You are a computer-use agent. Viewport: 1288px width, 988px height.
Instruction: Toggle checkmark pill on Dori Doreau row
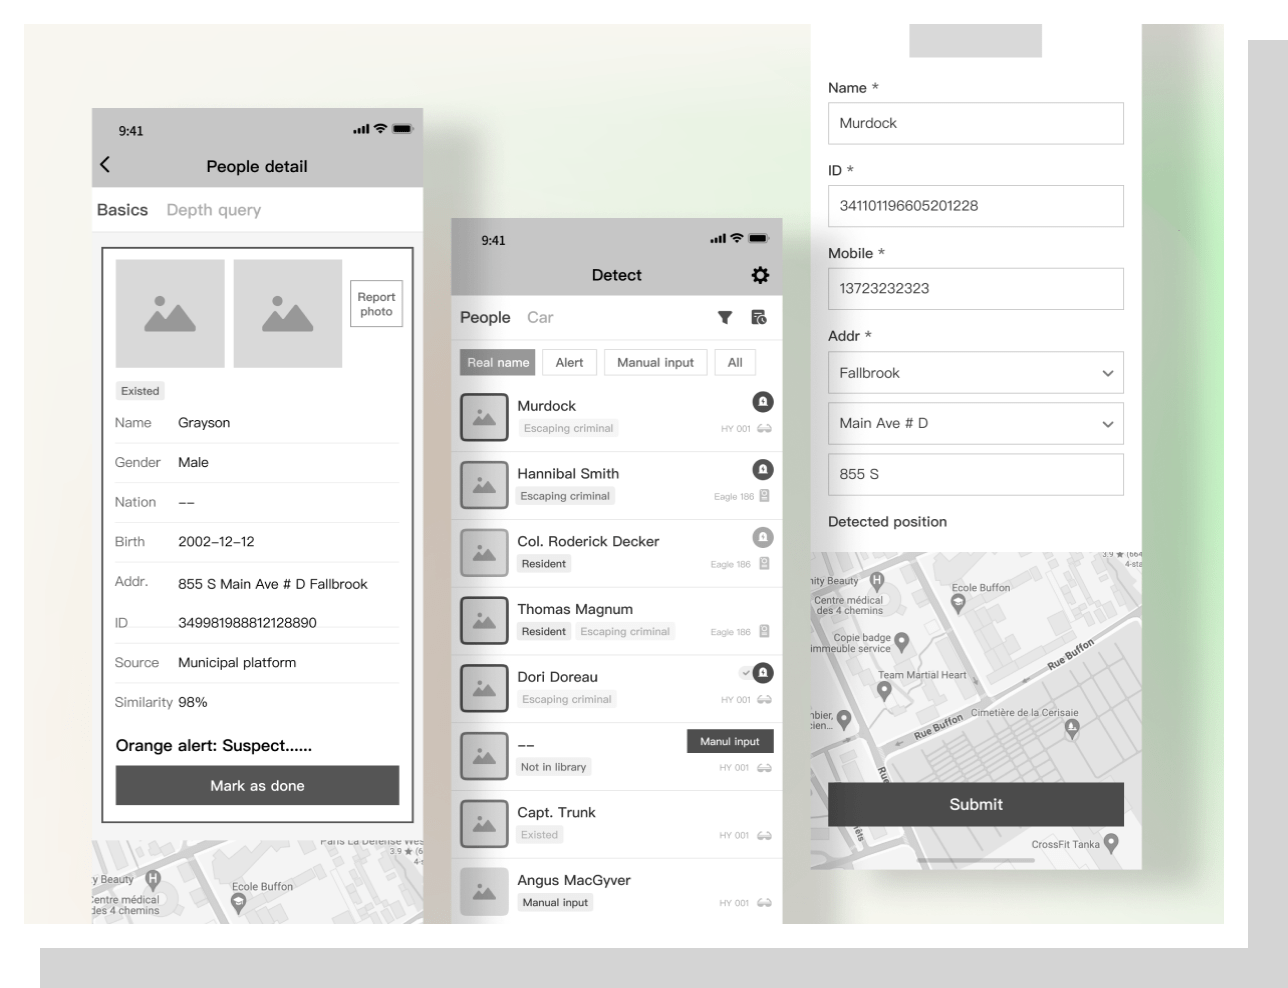[x=745, y=673]
